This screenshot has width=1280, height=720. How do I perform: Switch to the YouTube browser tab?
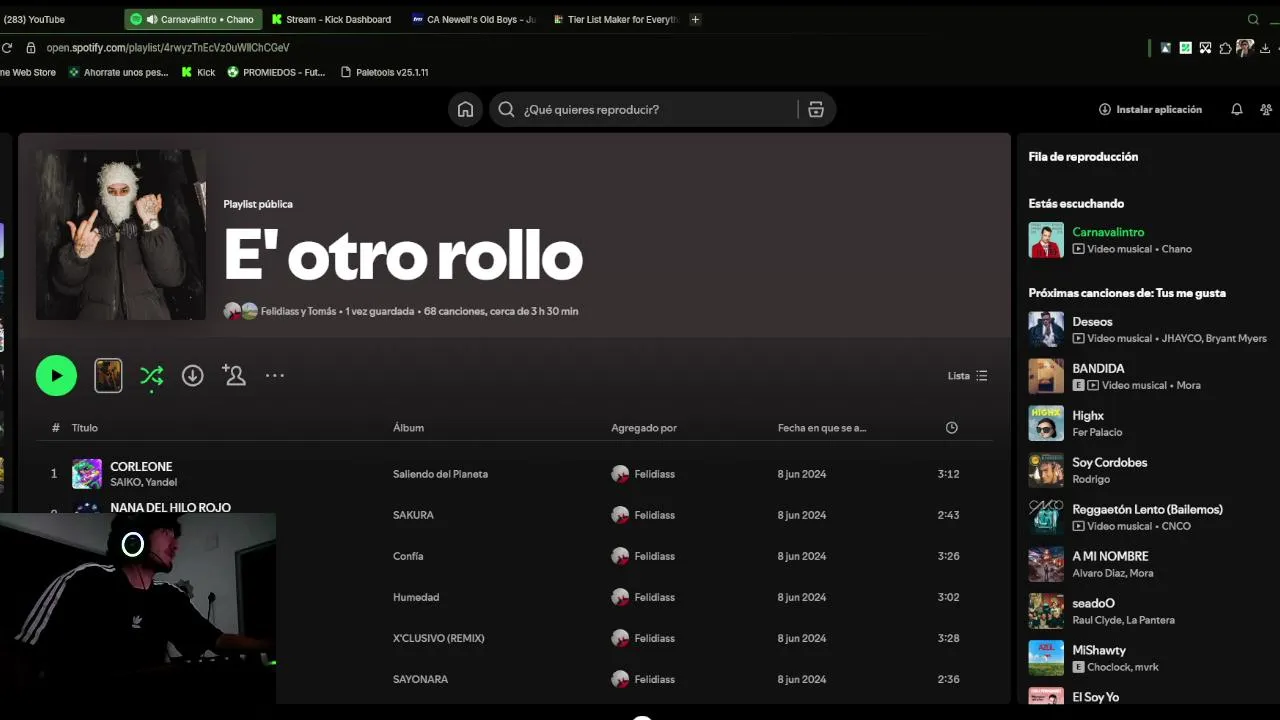point(34,19)
